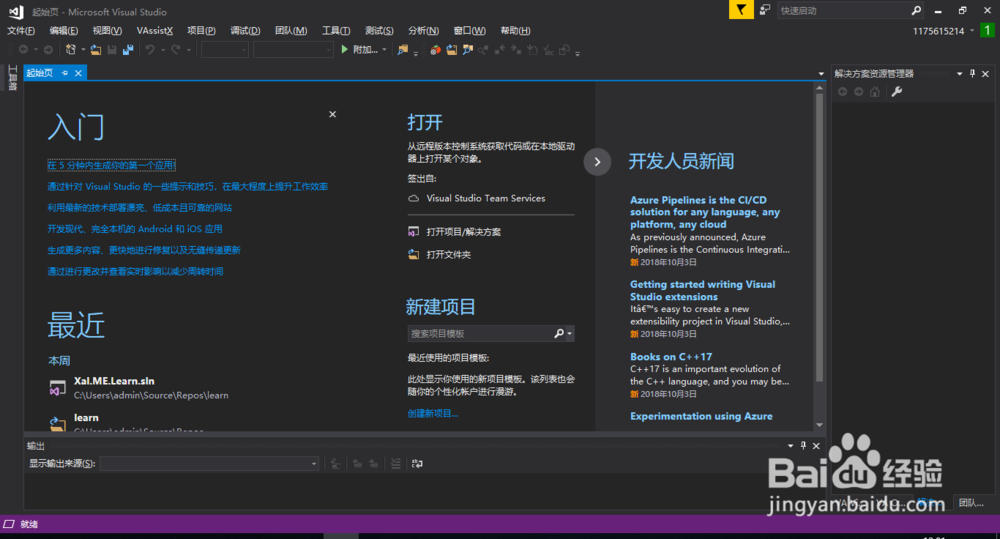This screenshot has width=1000, height=539.
Task: Toggle auto-hide pin of Output panel
Action: coord(803,445)
